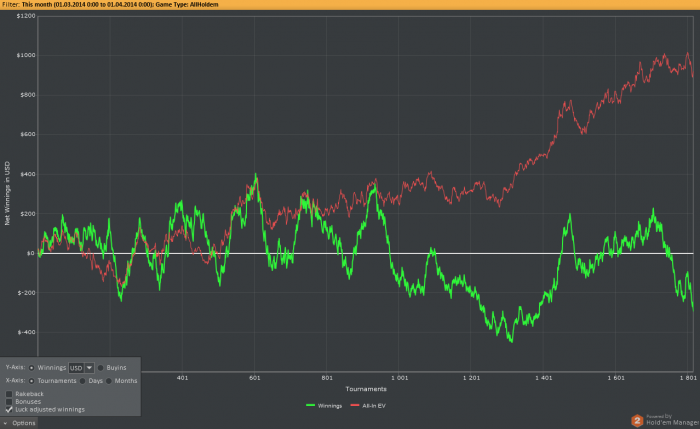Collapse the Options panel chevron

pyautogui.click(x=5, y=423)
